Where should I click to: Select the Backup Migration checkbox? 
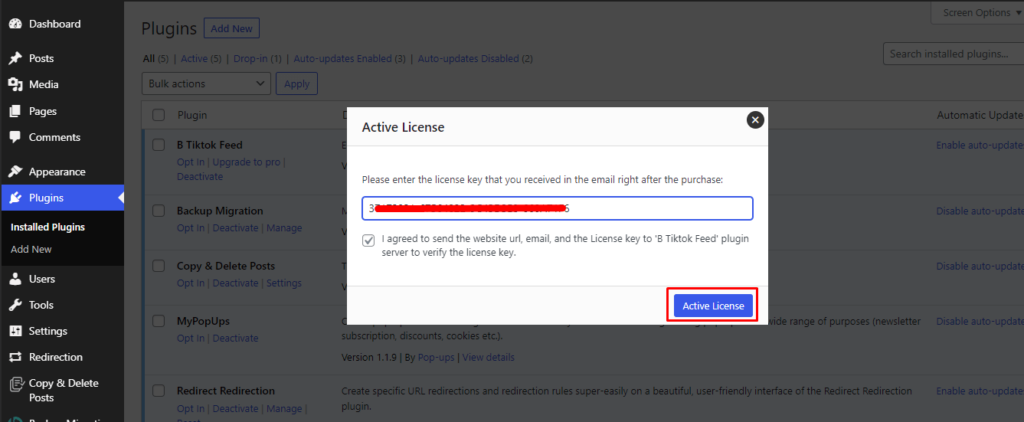click(x=158, y=211)
